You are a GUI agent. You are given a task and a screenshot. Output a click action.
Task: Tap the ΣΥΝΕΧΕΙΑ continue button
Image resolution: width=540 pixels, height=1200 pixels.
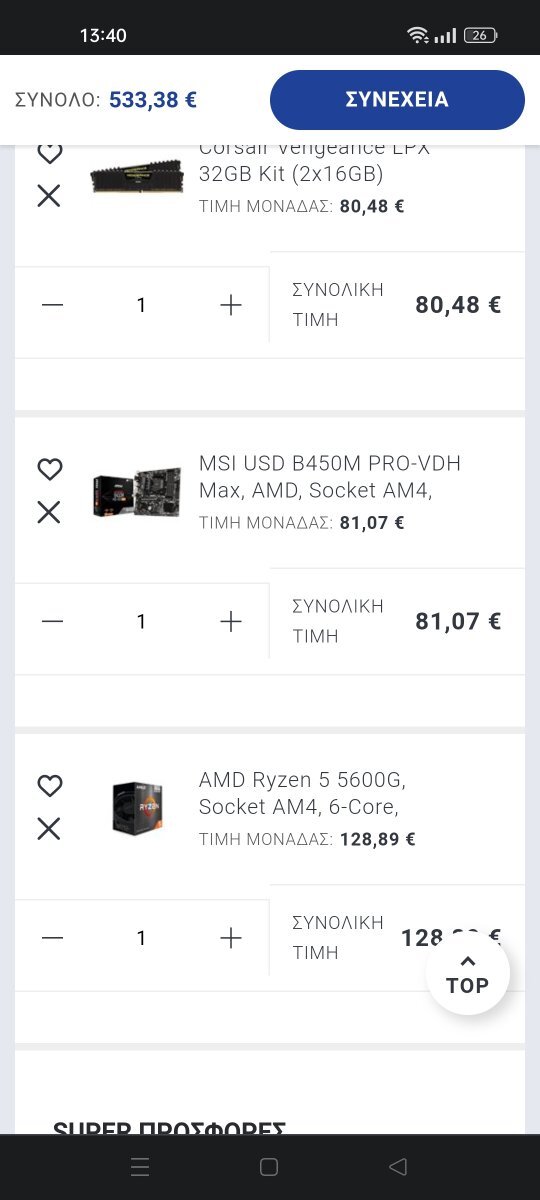(397, 100)
